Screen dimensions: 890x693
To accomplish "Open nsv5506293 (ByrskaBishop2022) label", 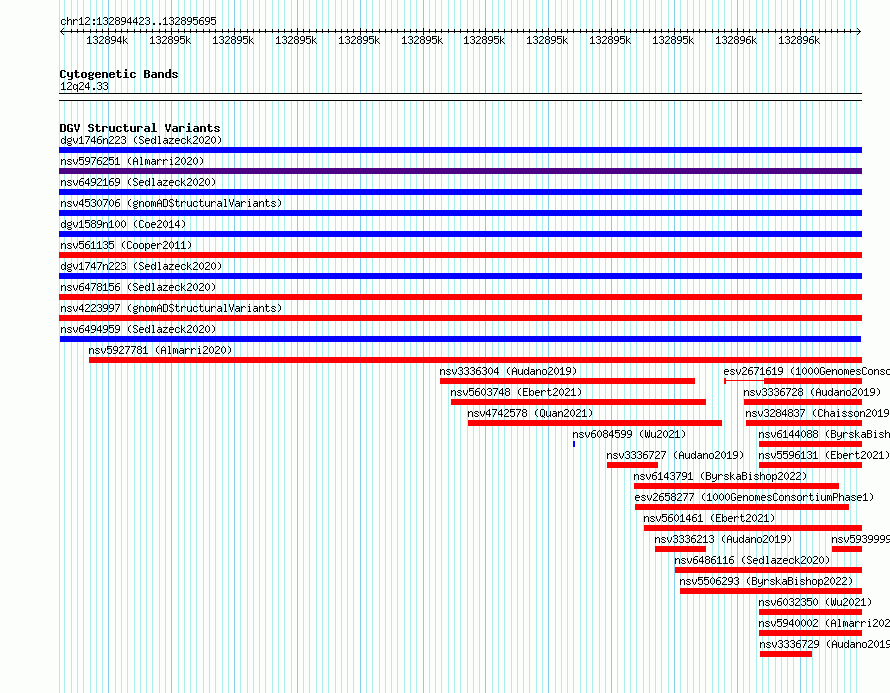I will click(766, 581).
